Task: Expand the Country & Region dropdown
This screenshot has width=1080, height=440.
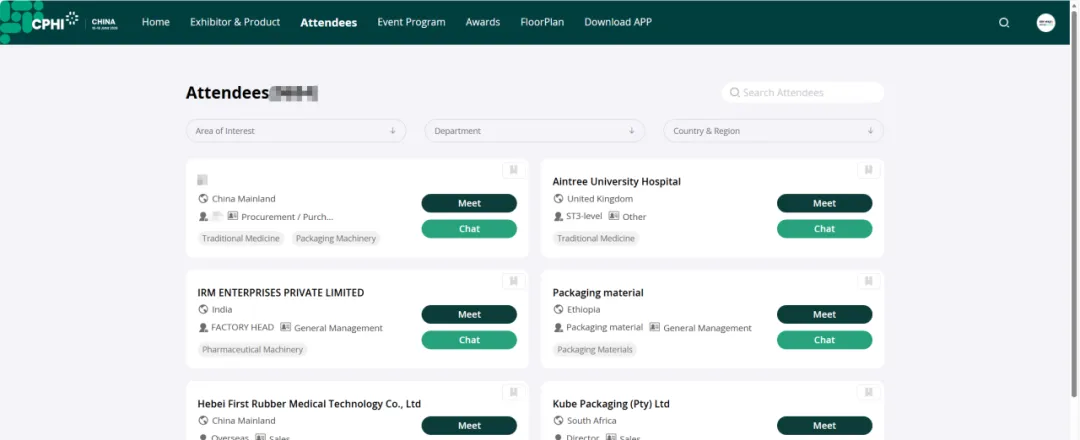Action: click(x=773, y=131)
